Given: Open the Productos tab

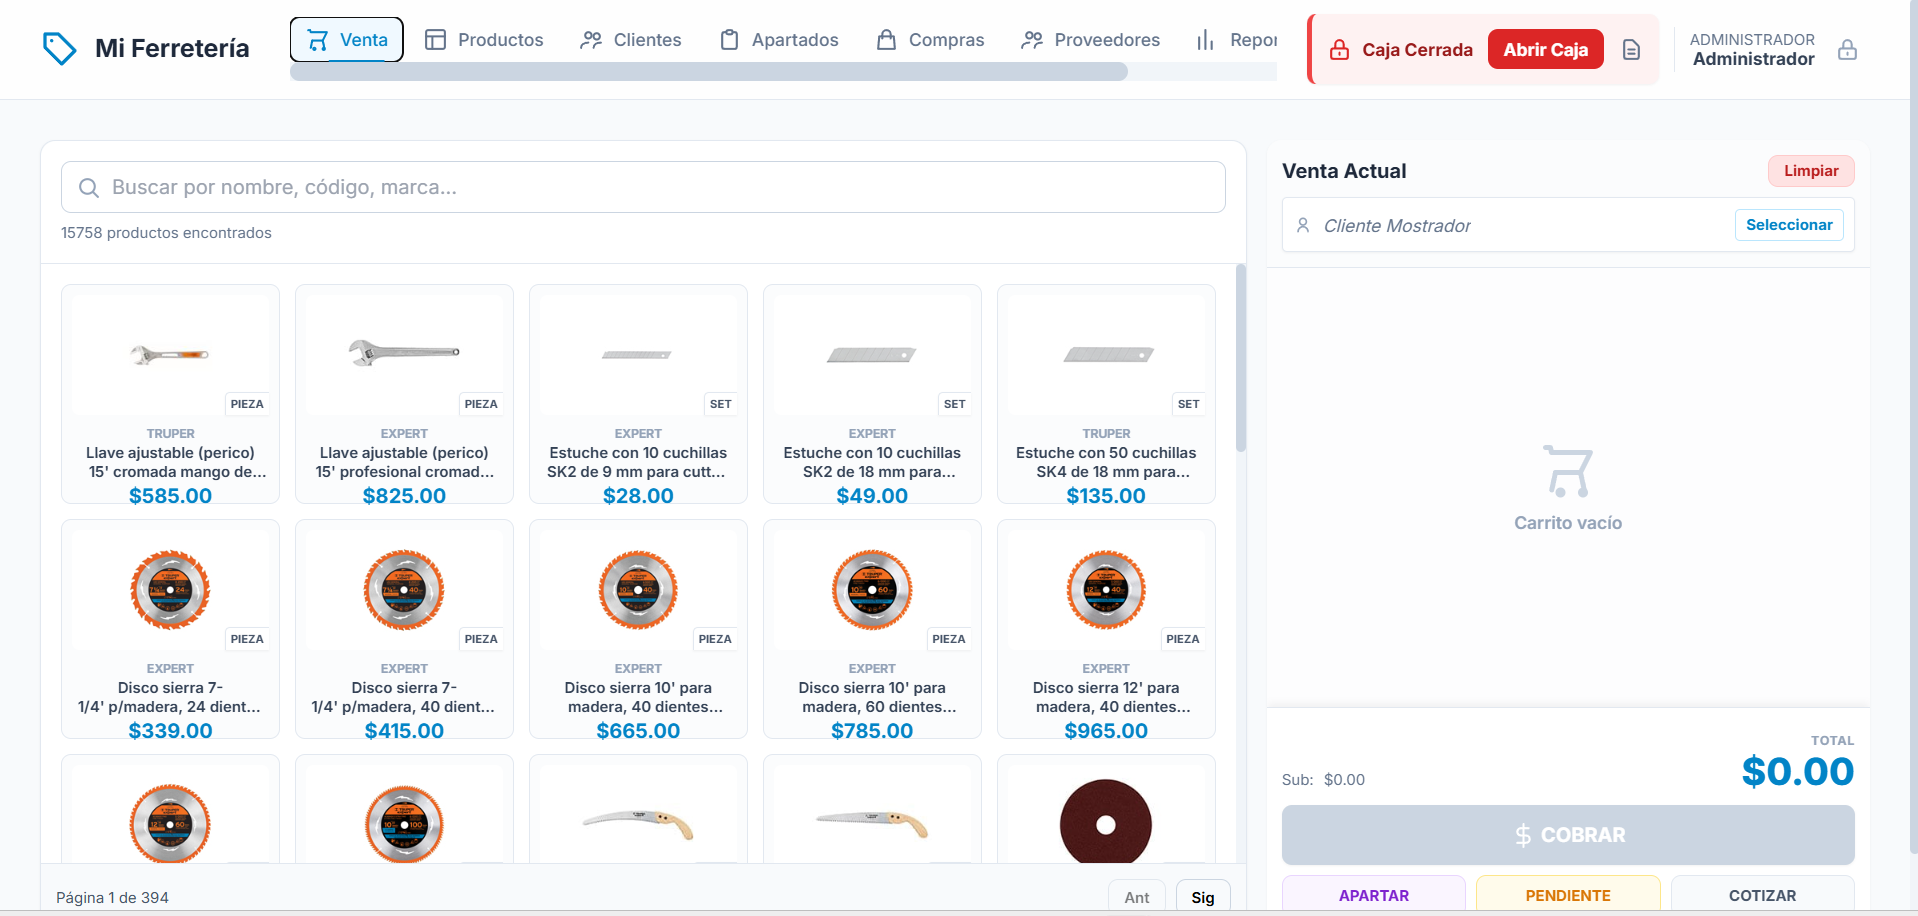Looking at the screenshot, I should click(x=484, y=40).
